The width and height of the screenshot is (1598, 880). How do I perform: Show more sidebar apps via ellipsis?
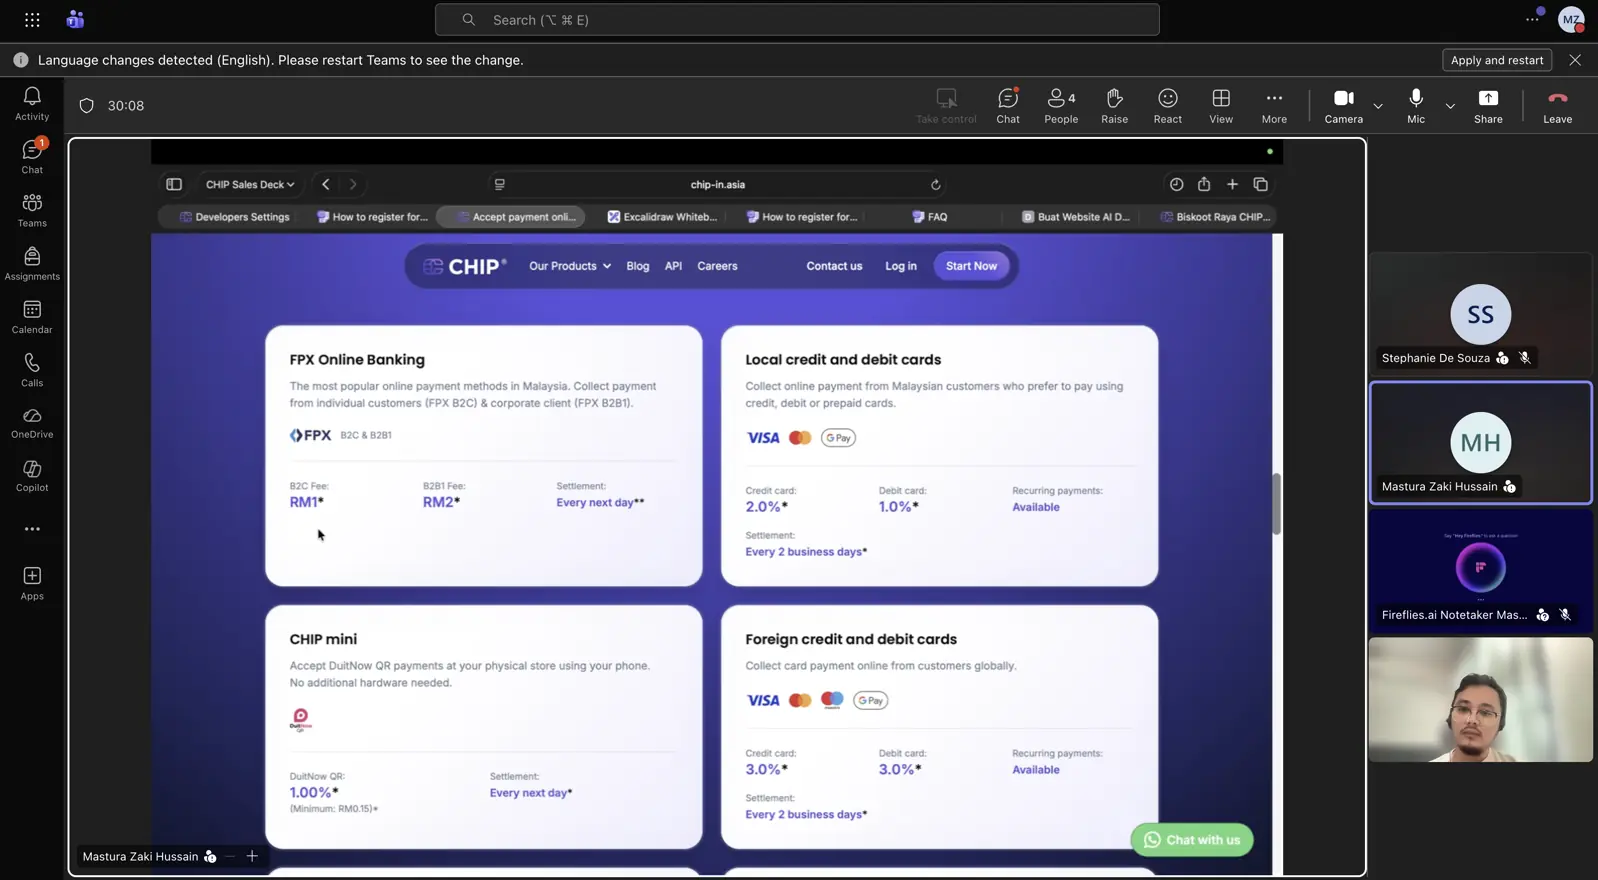[x=32, y=529]
